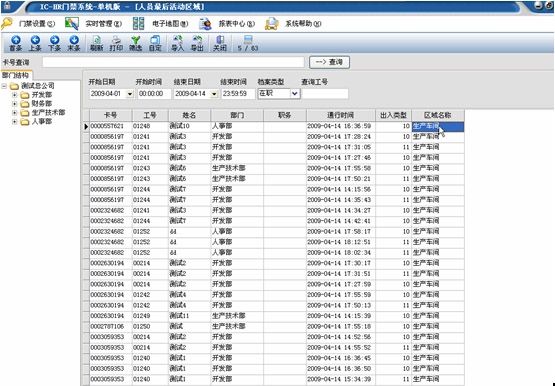Image resolution: width=555 pixels, height=386 pixels.
Task: Click the current row indicator arrow
Action: click(x=86, y=127)
